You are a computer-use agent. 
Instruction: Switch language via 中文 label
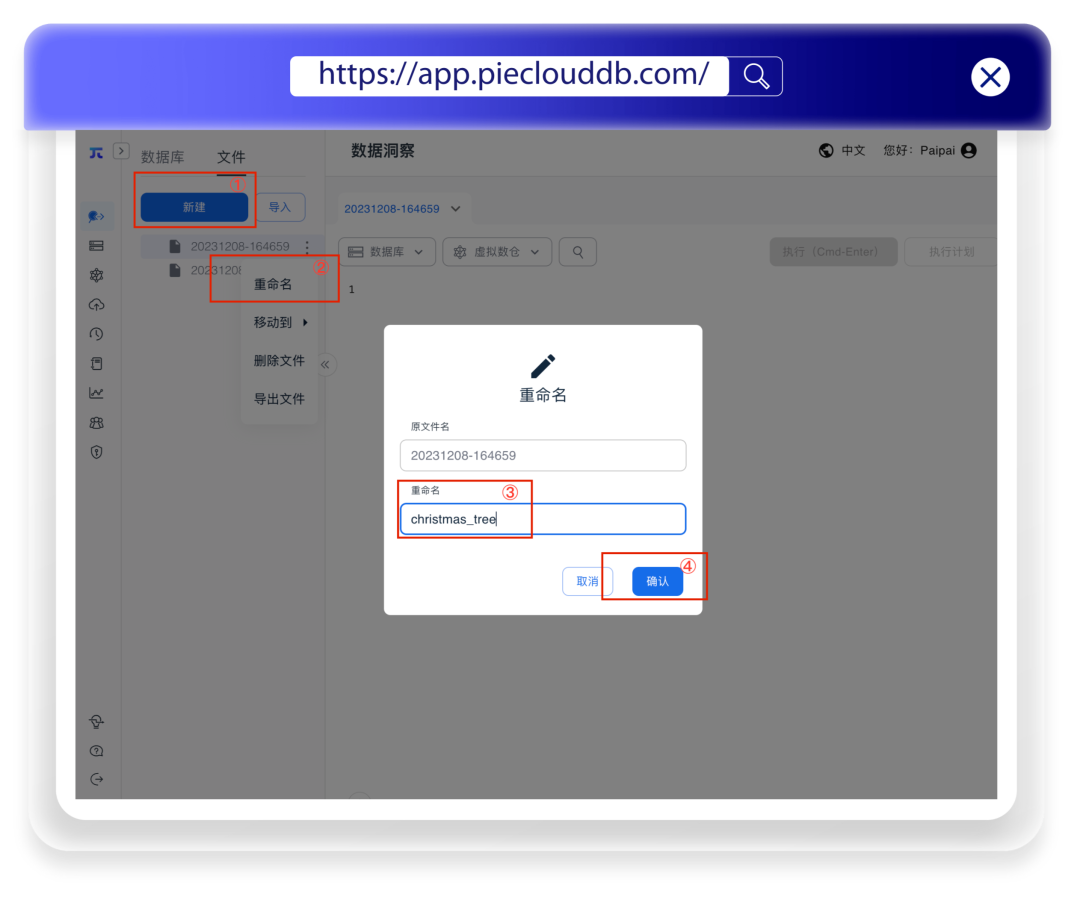pos(853,151)
